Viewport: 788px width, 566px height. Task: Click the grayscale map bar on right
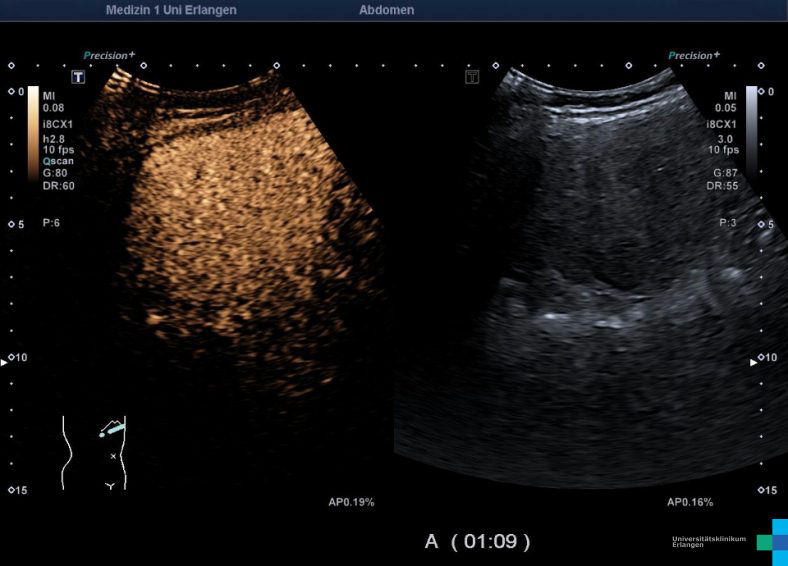coord(751,130)
